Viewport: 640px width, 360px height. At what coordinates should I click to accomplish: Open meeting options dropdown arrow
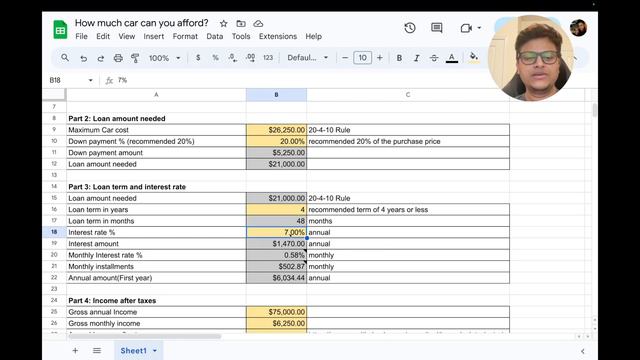click(479, 28)
